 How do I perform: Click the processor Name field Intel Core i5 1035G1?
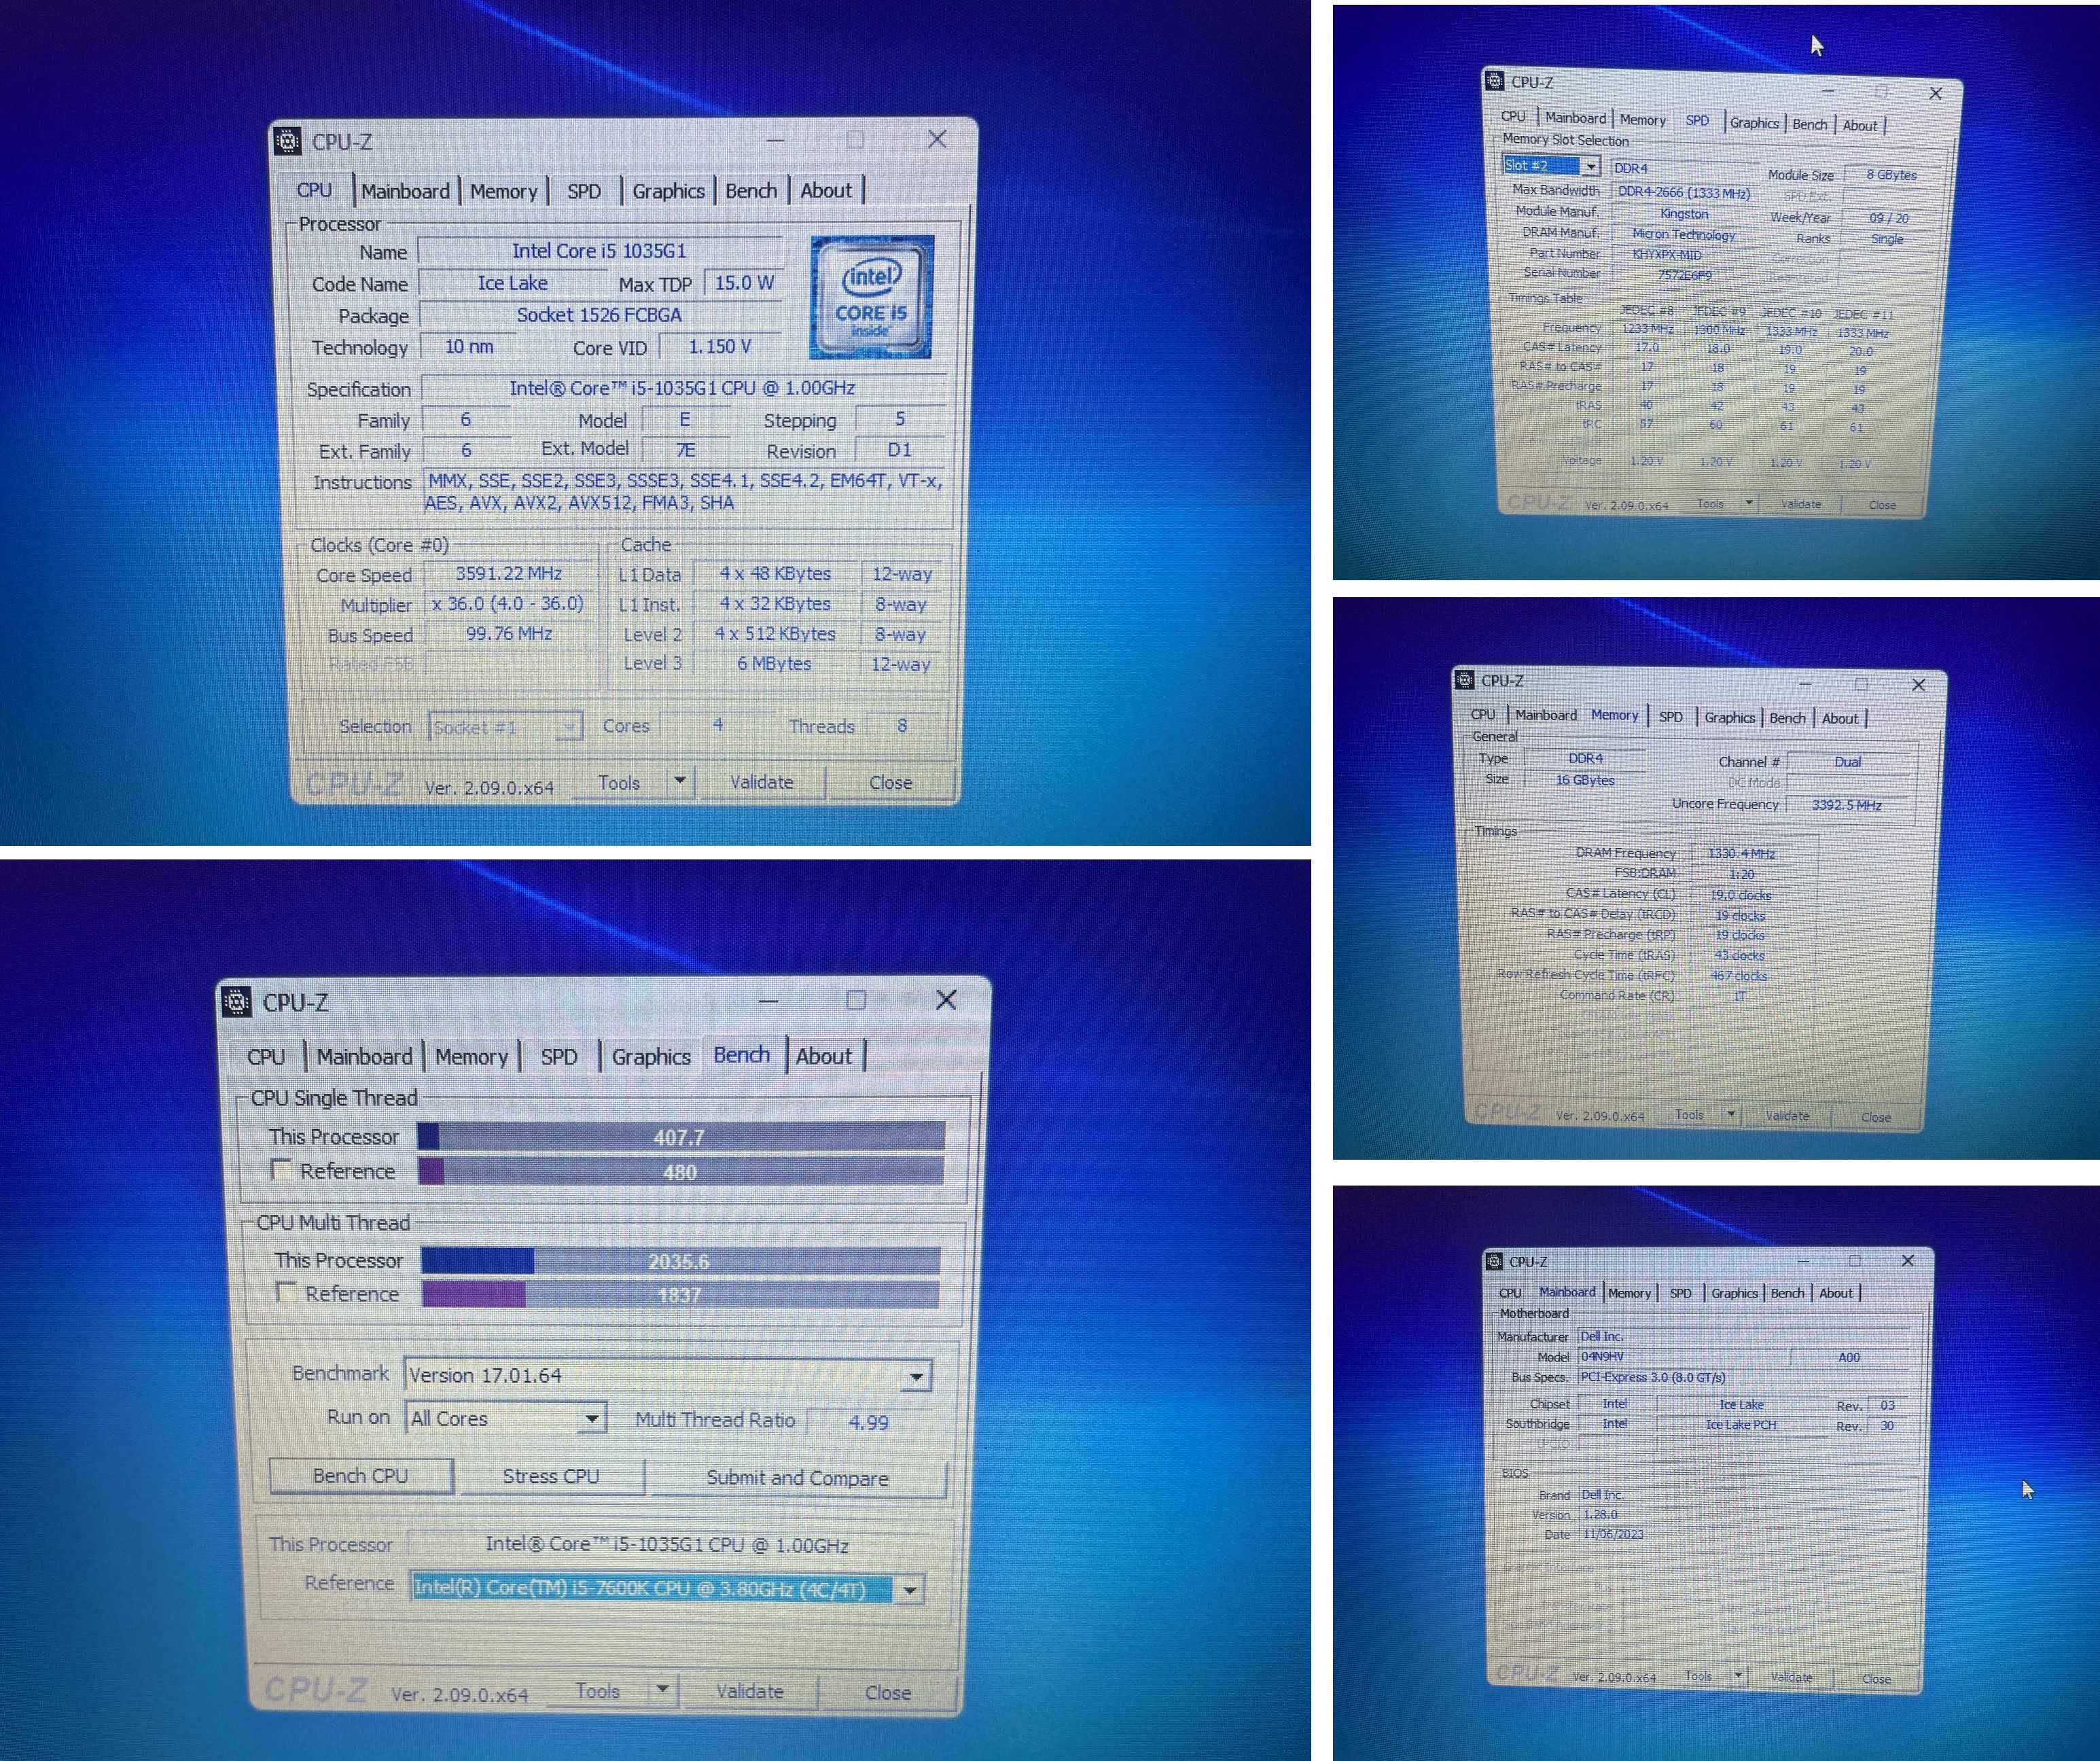[x=599, y=251]
